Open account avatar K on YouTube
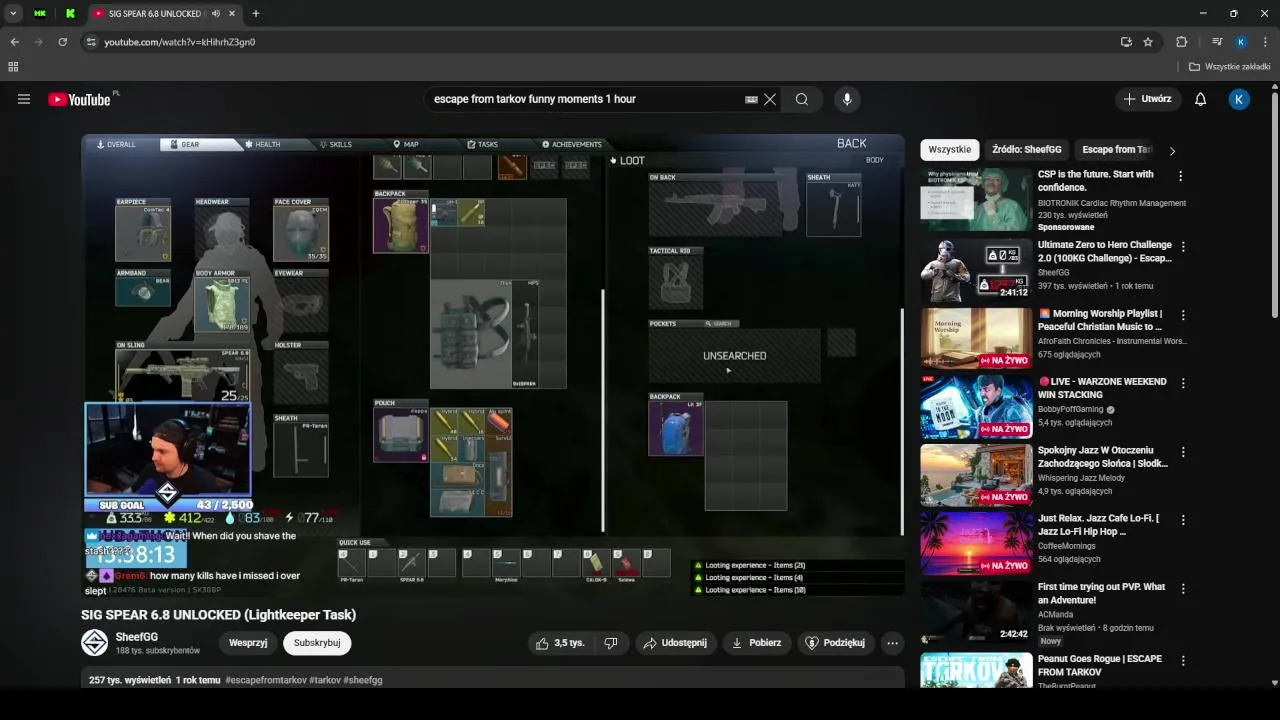 [1239, 99]
